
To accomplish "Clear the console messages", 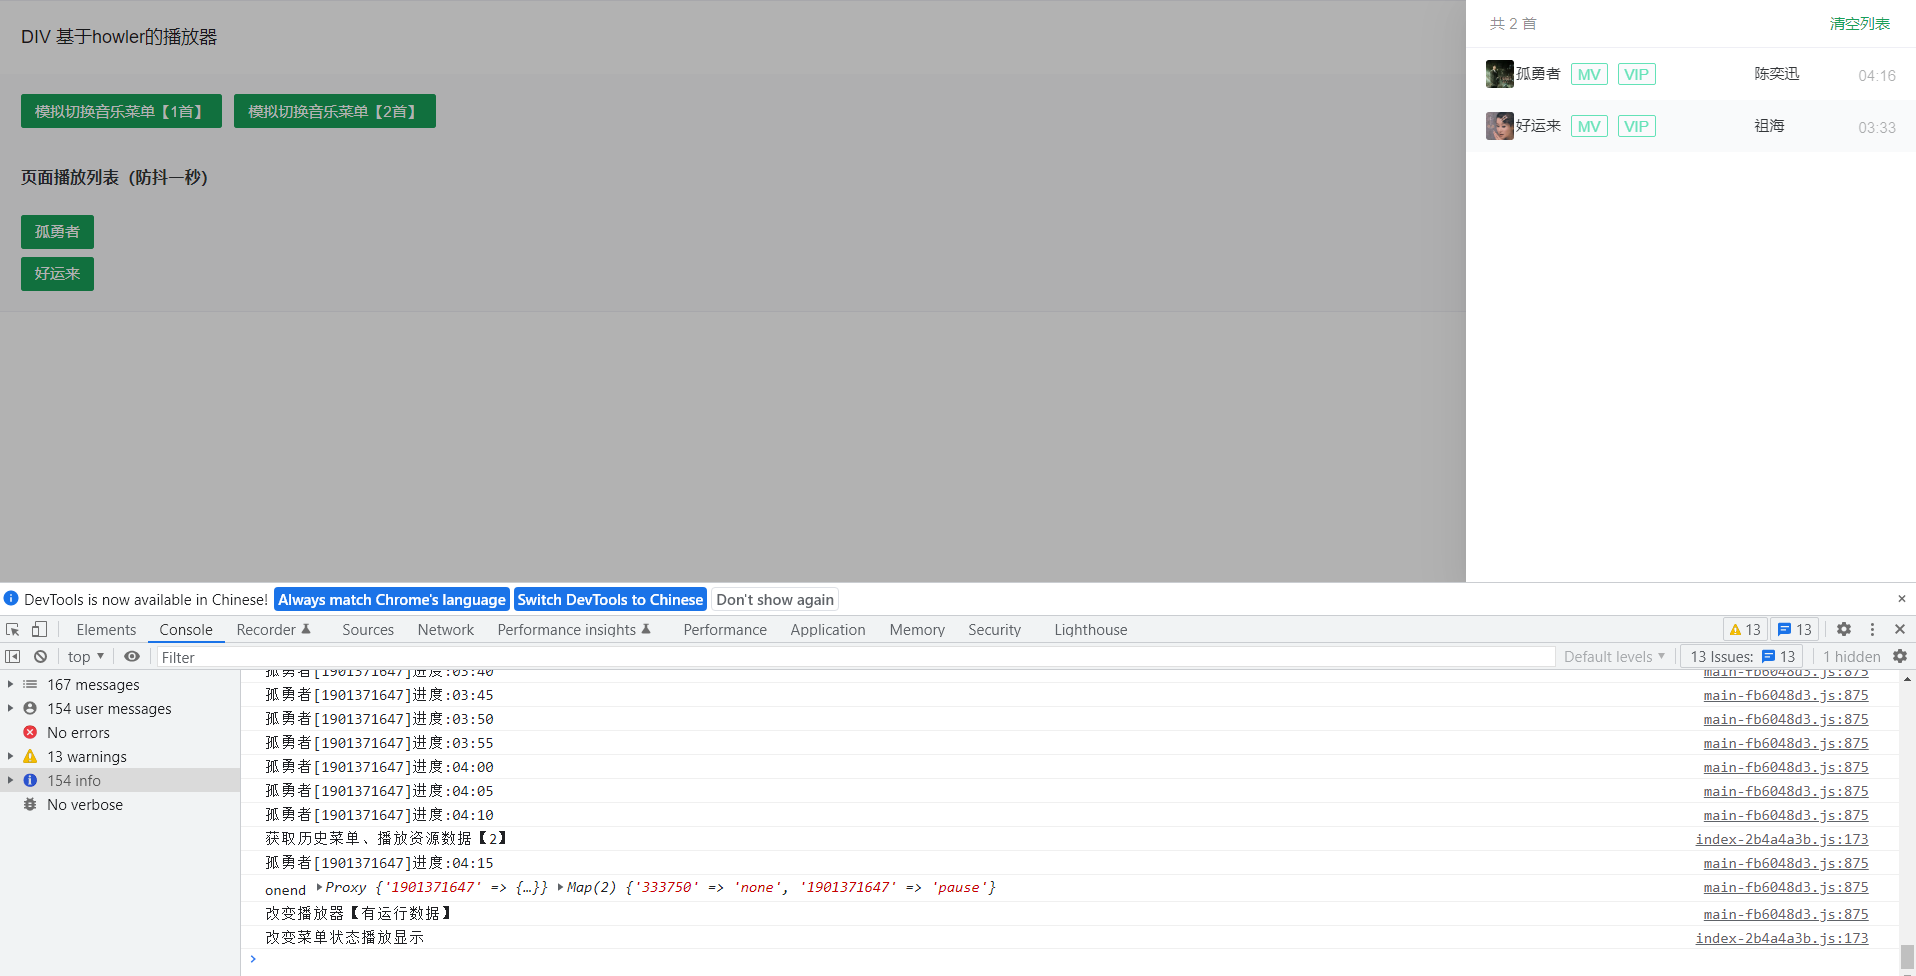I will coord(41,656).
